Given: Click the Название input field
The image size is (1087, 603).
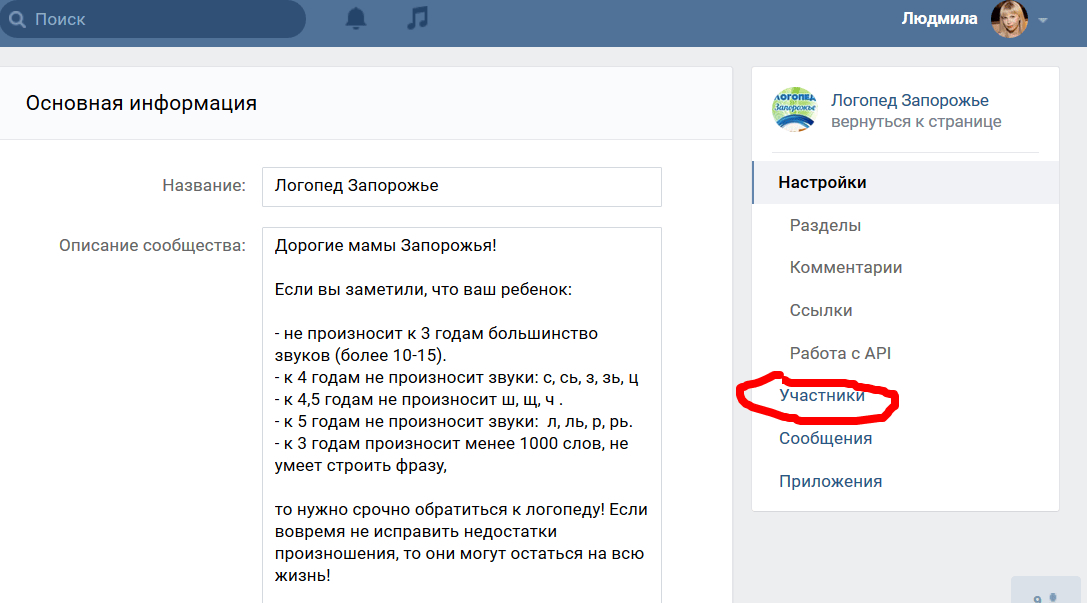Looking at the screenshot, I should pyautogui.click(x=462, y=186).
